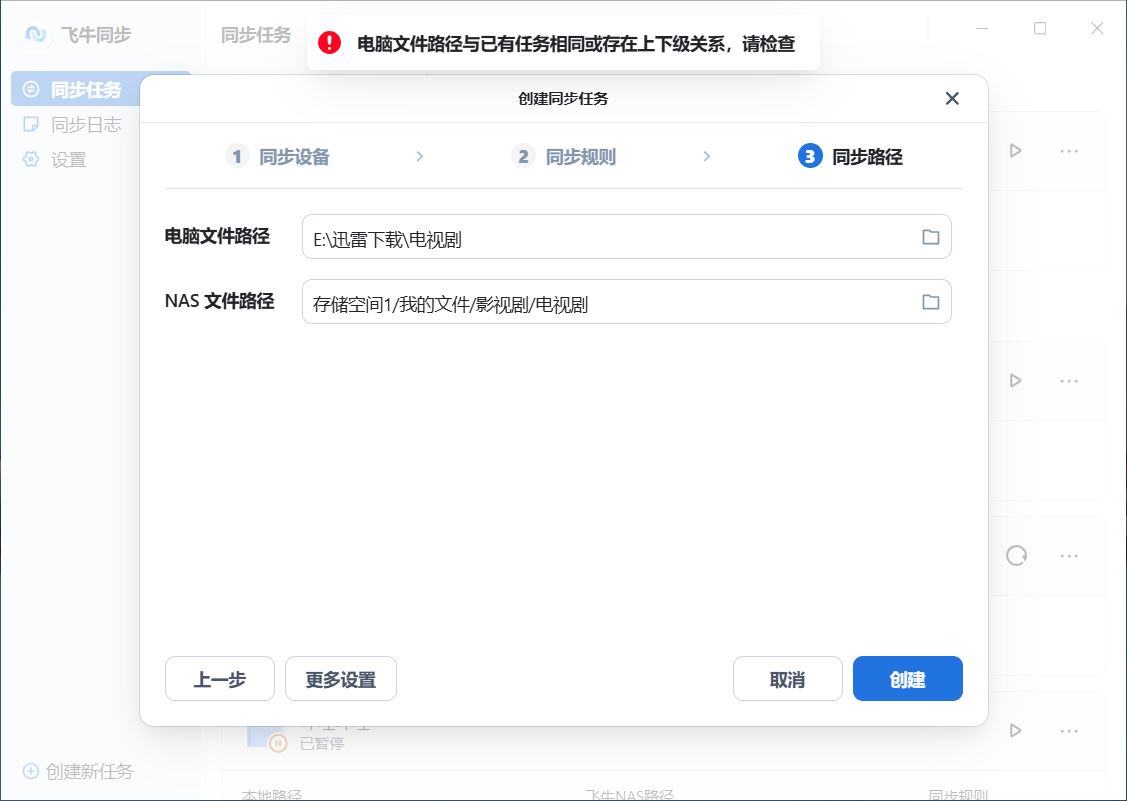Click the syncing refresh icon on third task
1127x801 pixels.
[1016, 555]
